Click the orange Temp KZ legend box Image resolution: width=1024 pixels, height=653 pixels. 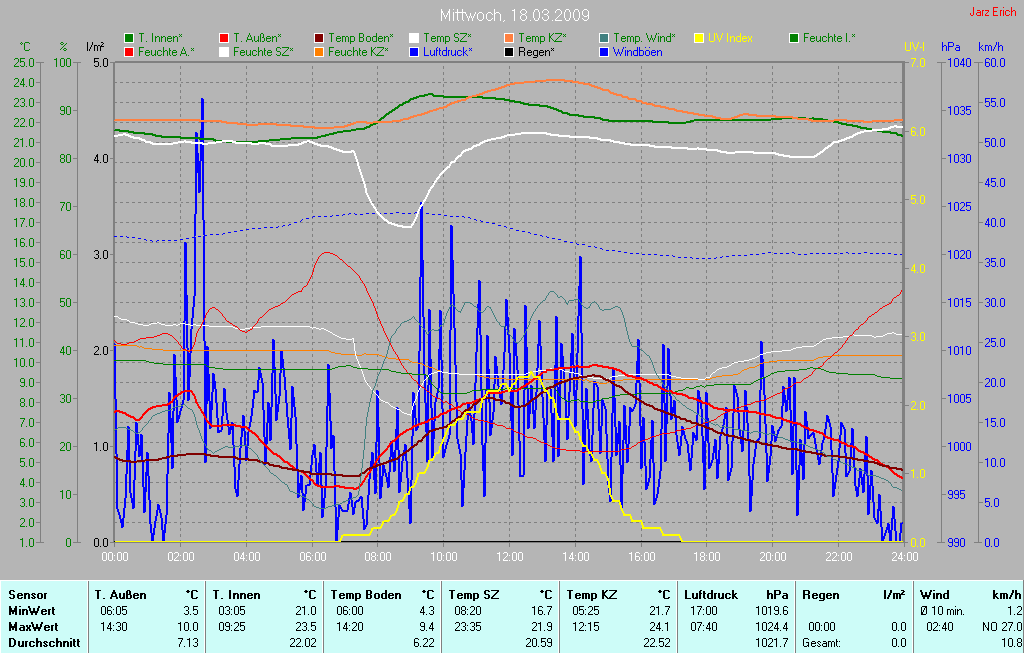tap(509, 38)
